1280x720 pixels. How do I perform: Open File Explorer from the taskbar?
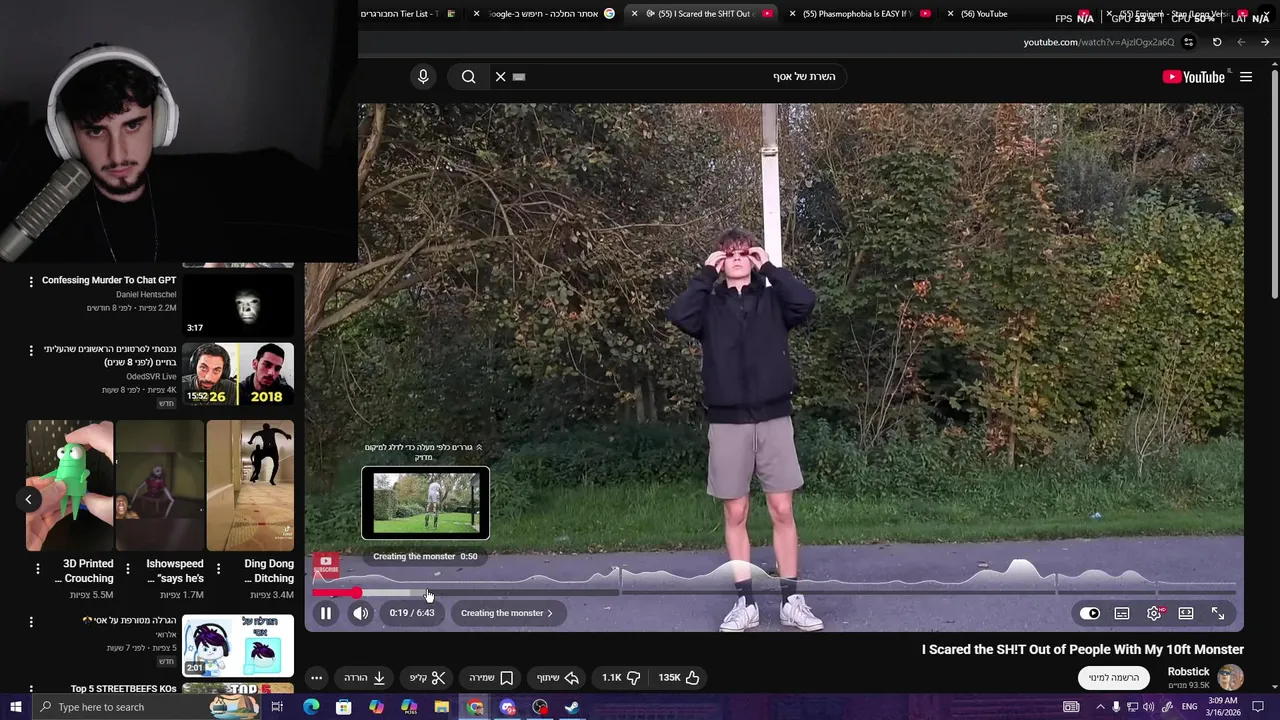442,707
